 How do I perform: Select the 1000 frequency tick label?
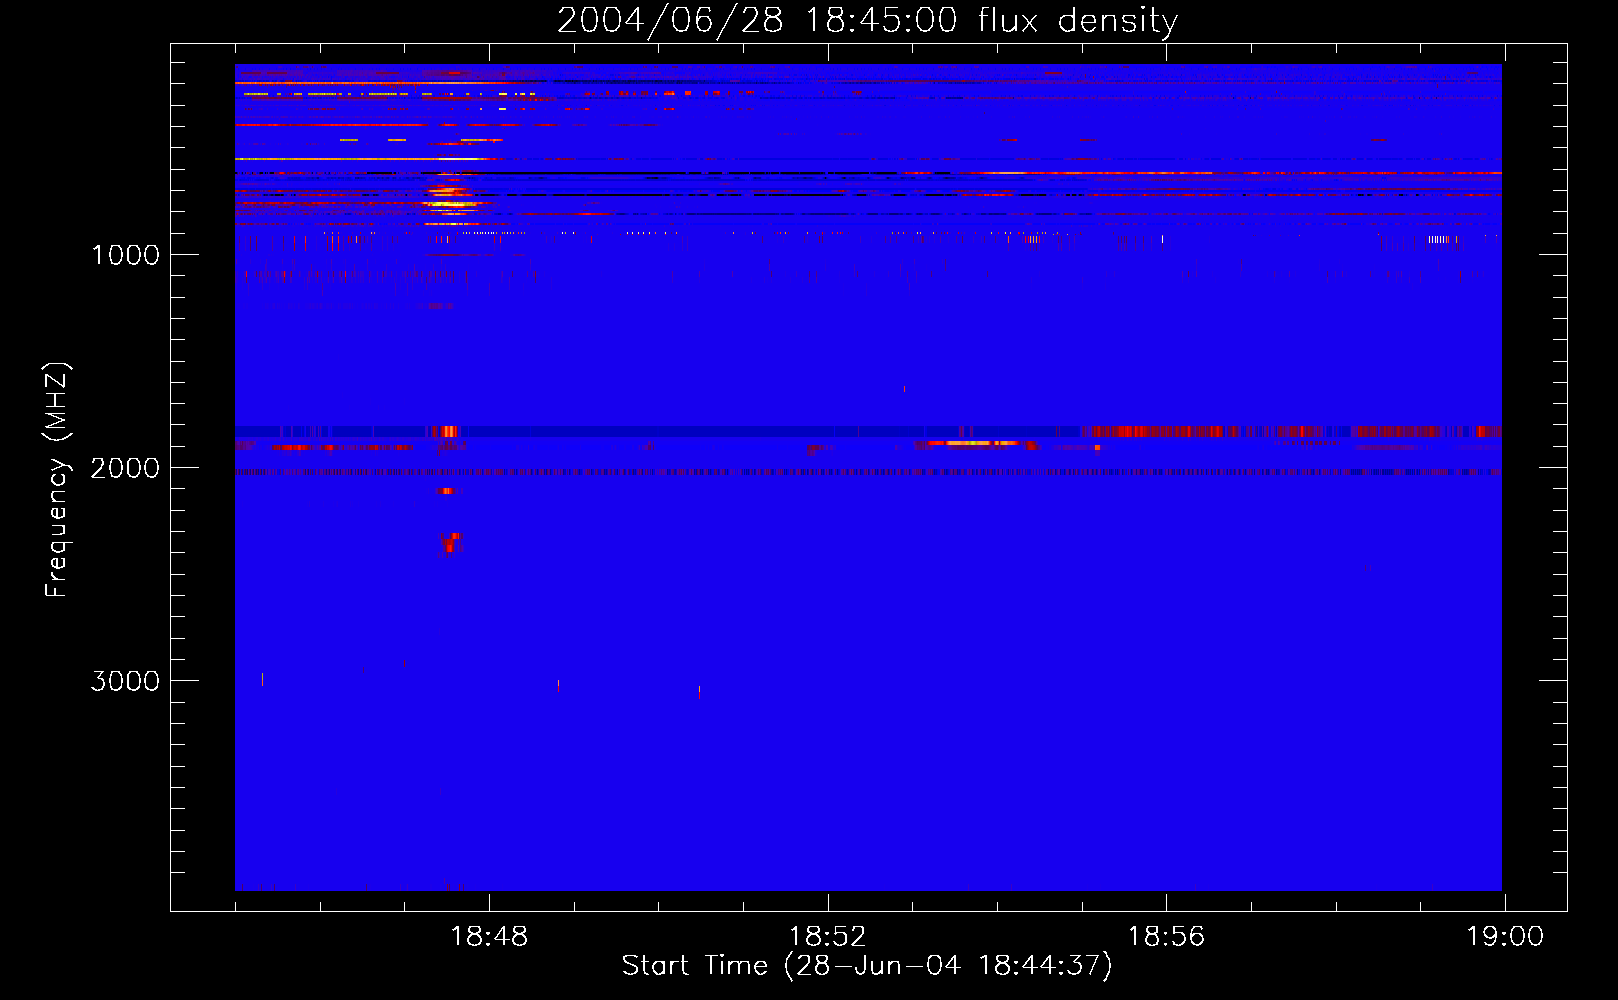125,255
